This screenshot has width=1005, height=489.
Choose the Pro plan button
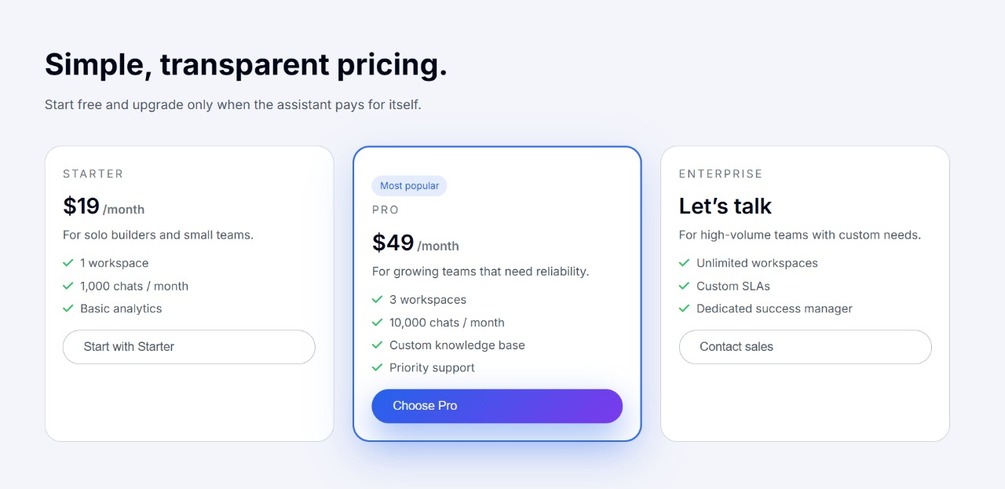pyautogui.click(x=497, y=406)
